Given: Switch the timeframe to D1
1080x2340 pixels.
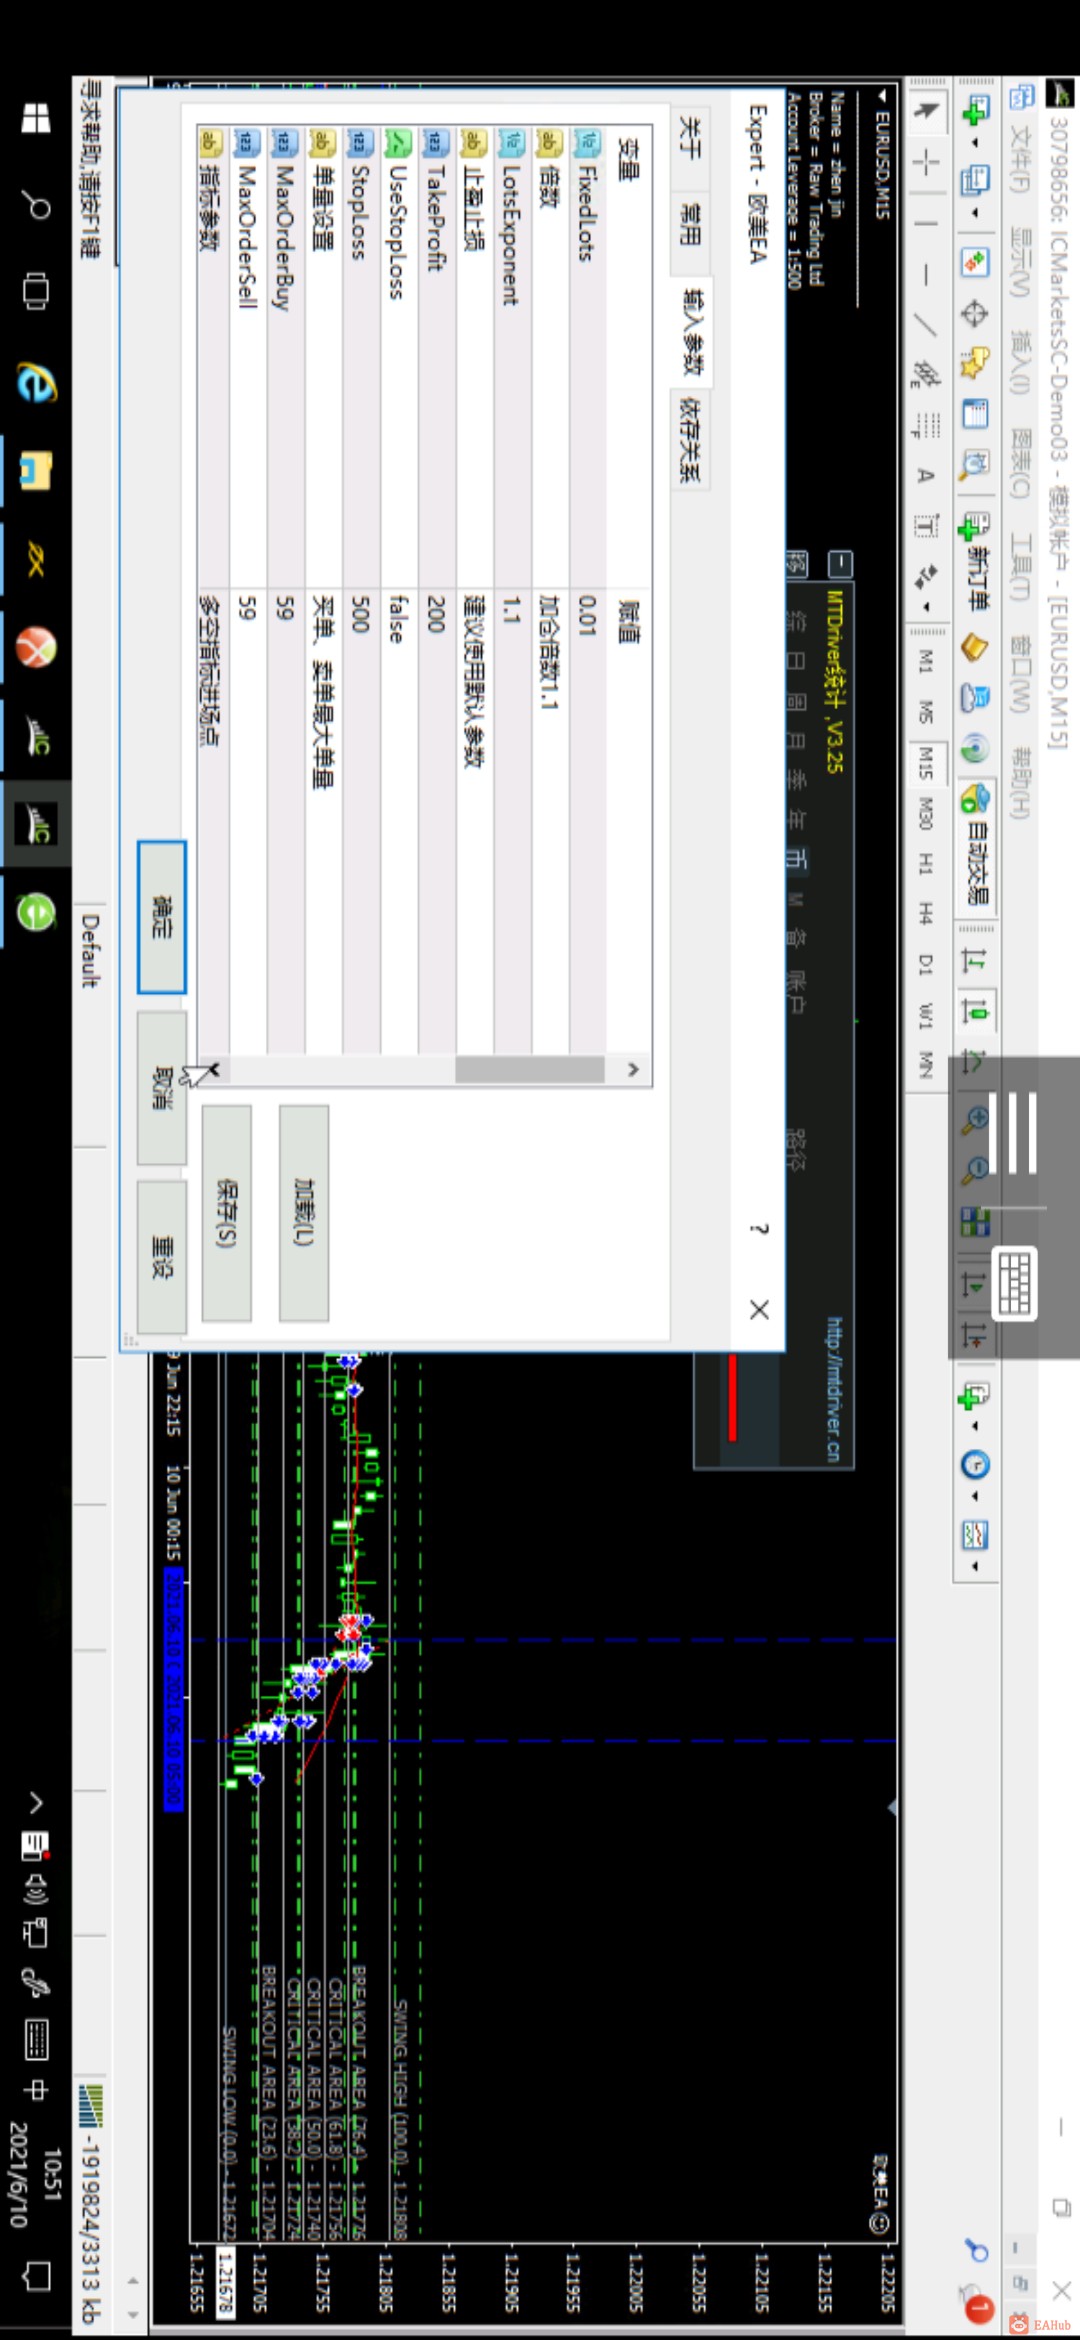Looking at the screenshot, I should (x=926, y=965).
